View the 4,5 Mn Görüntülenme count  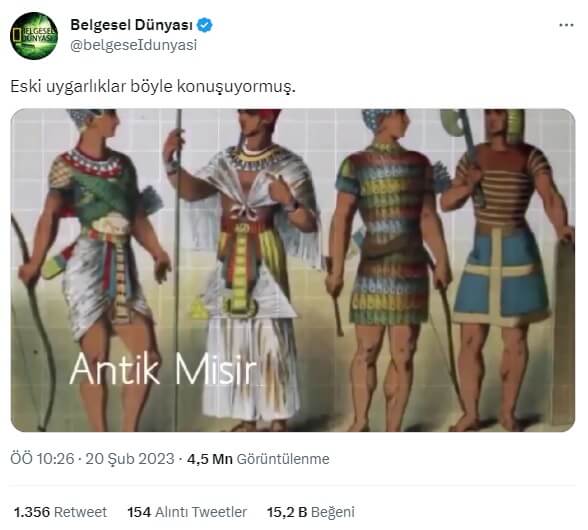[258, 459]
